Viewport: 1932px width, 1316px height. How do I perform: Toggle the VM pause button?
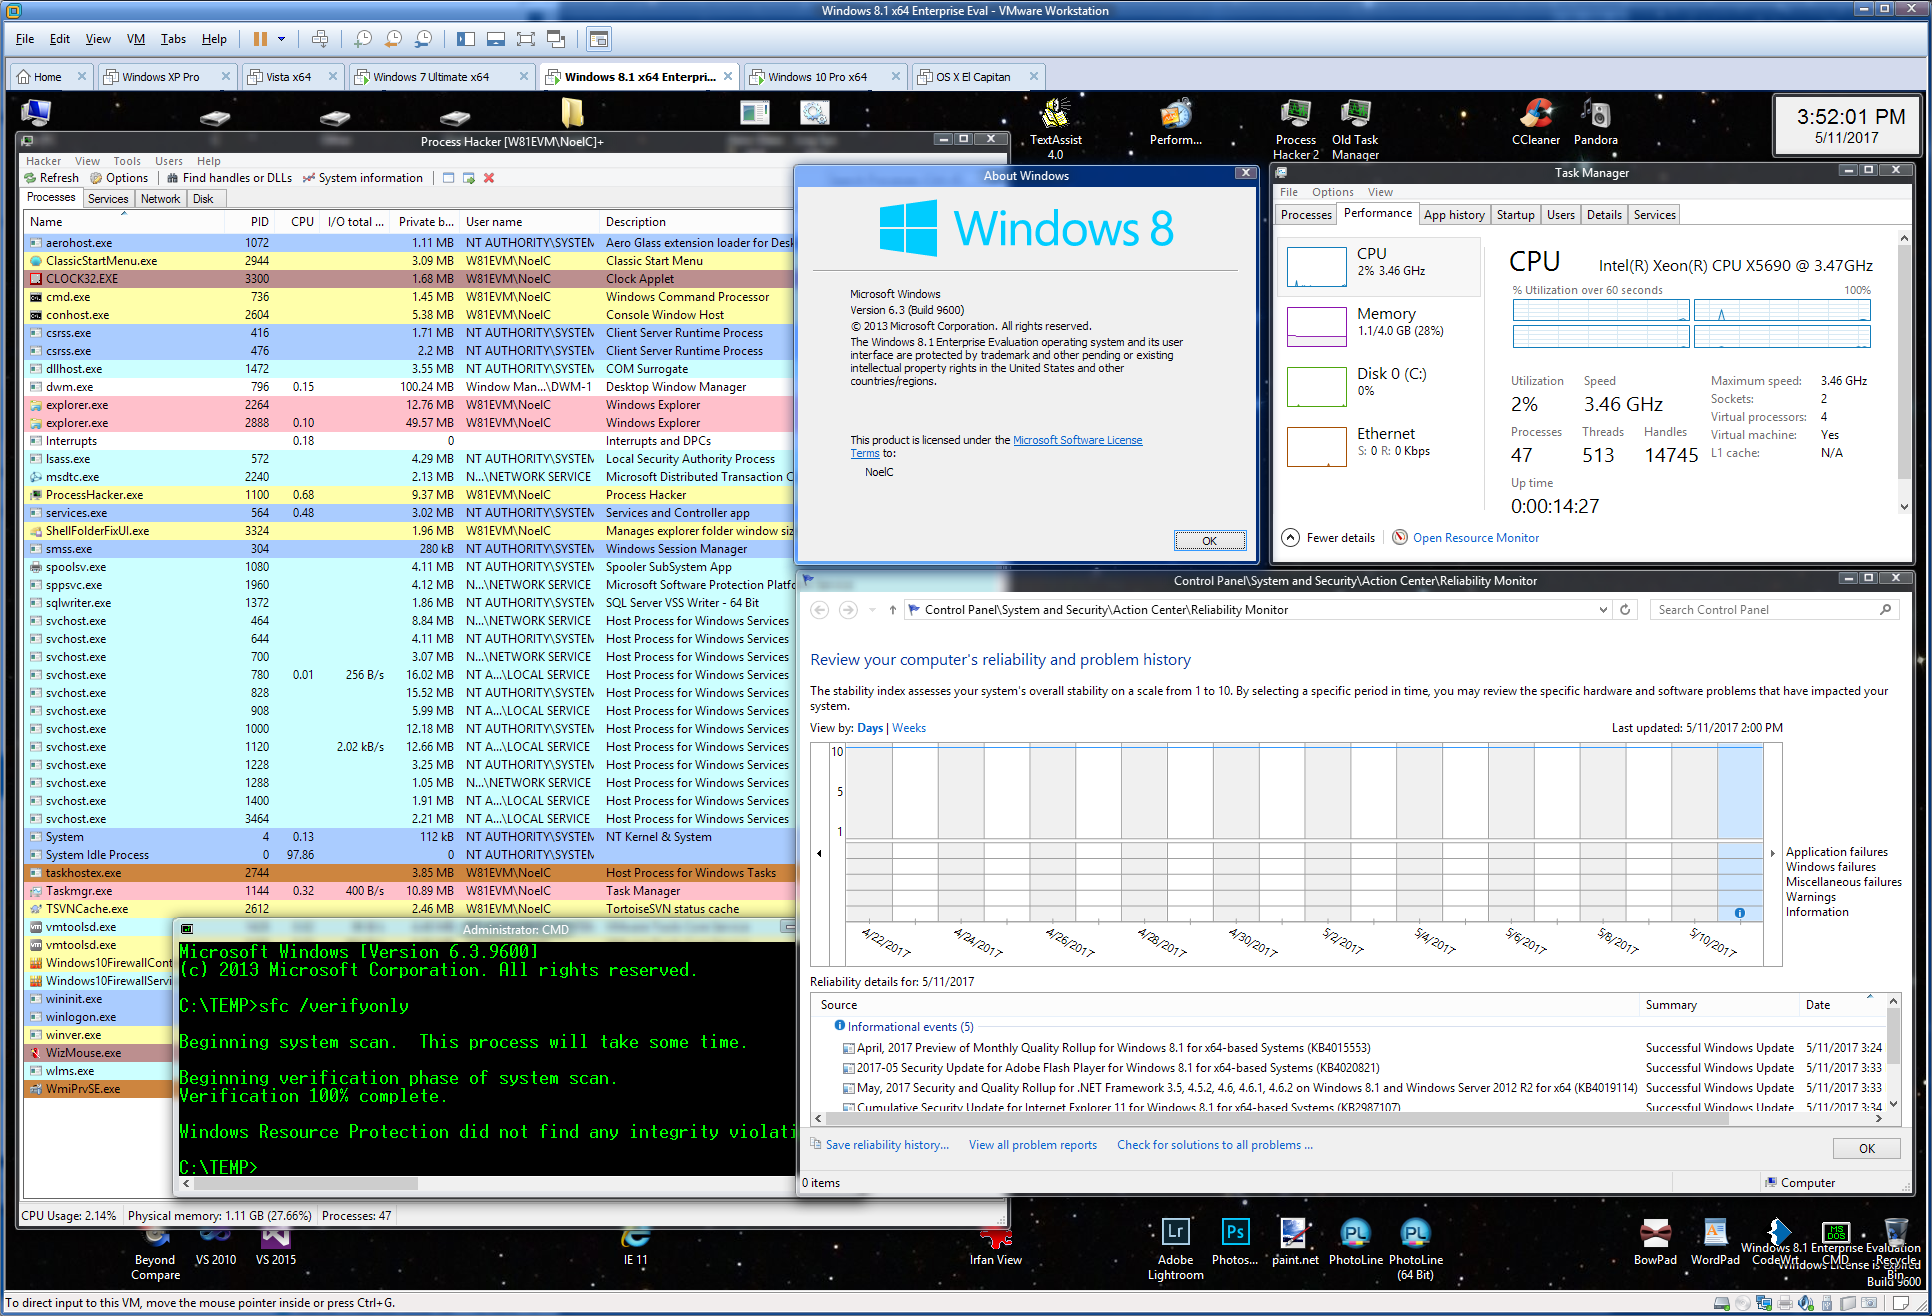point(260,39)
